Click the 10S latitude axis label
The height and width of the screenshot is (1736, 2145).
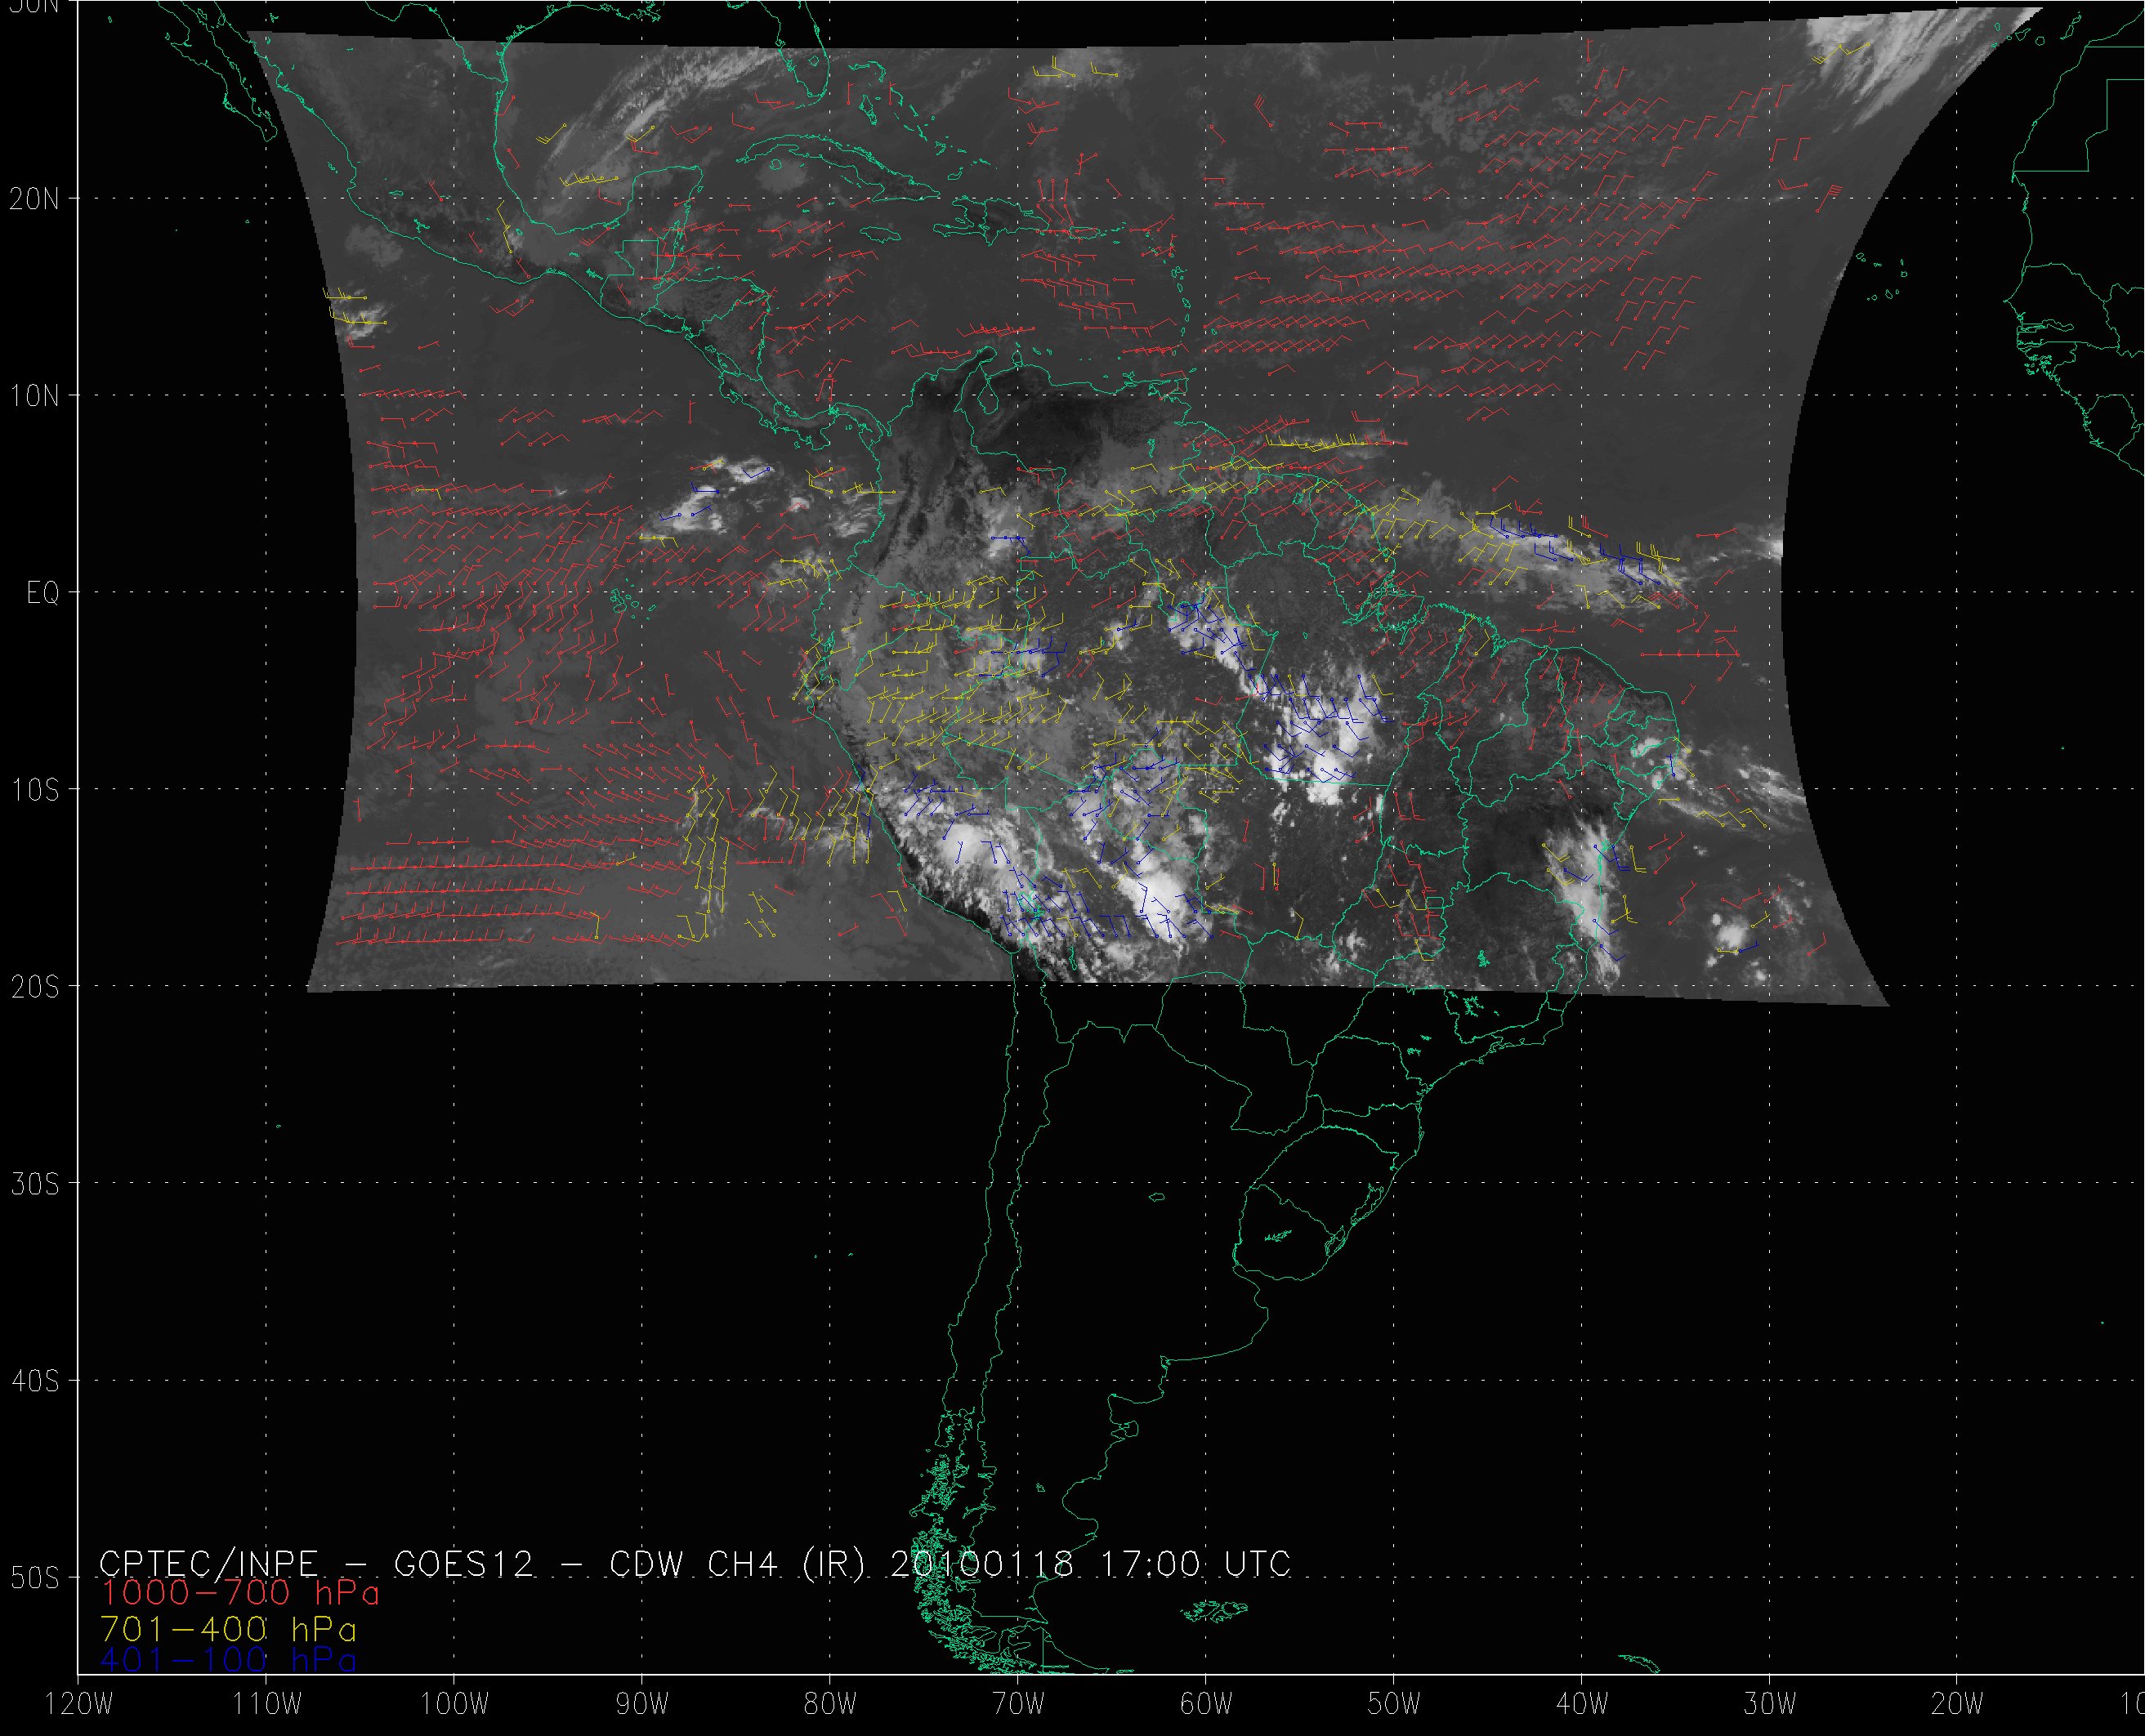(35, 790)
